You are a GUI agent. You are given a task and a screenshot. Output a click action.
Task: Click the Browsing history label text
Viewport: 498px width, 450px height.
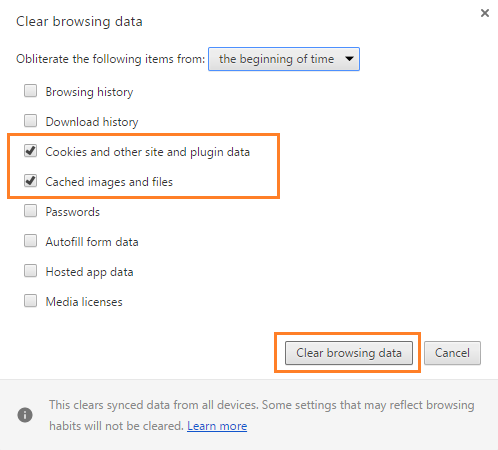(89, 92)
